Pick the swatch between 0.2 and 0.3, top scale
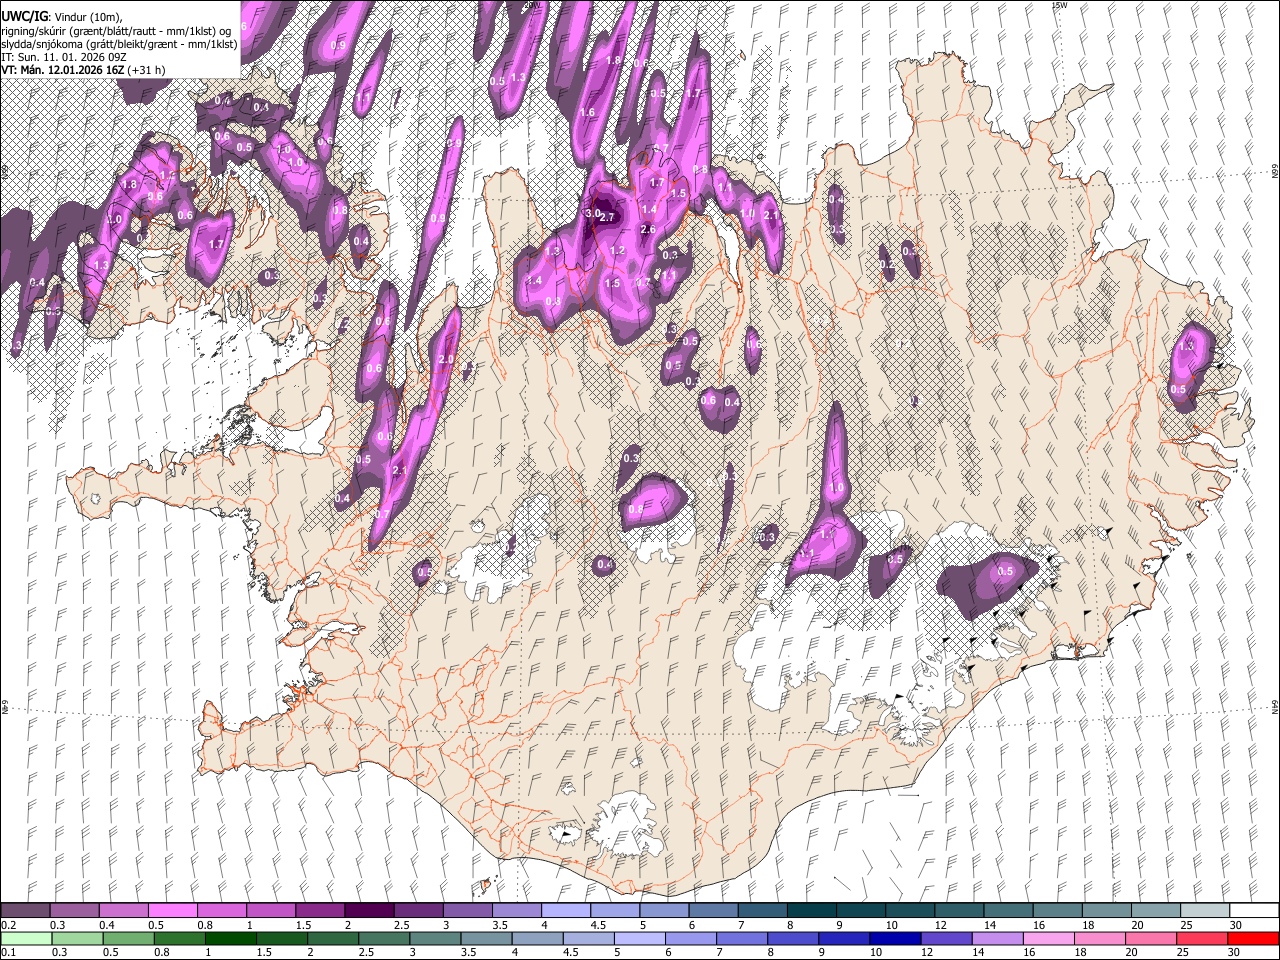The height and width of the screenshot is (960, 1280). (25, 911)
